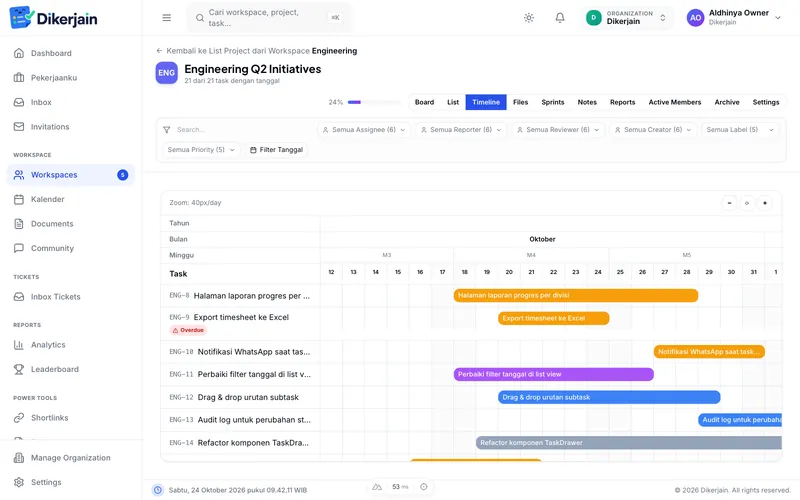Click the gray Refactor komponen TaskDrawer bar
The image size is (800, 500).
[629, 443]
